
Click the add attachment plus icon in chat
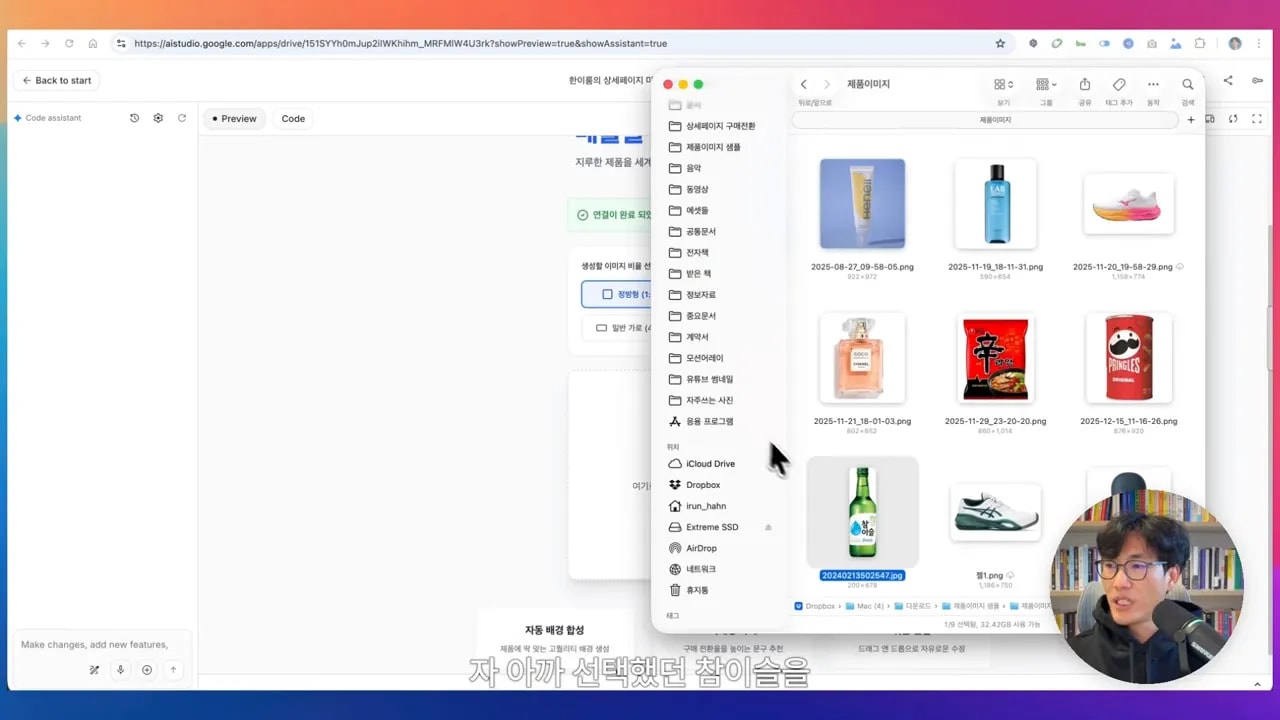[147, 670]
